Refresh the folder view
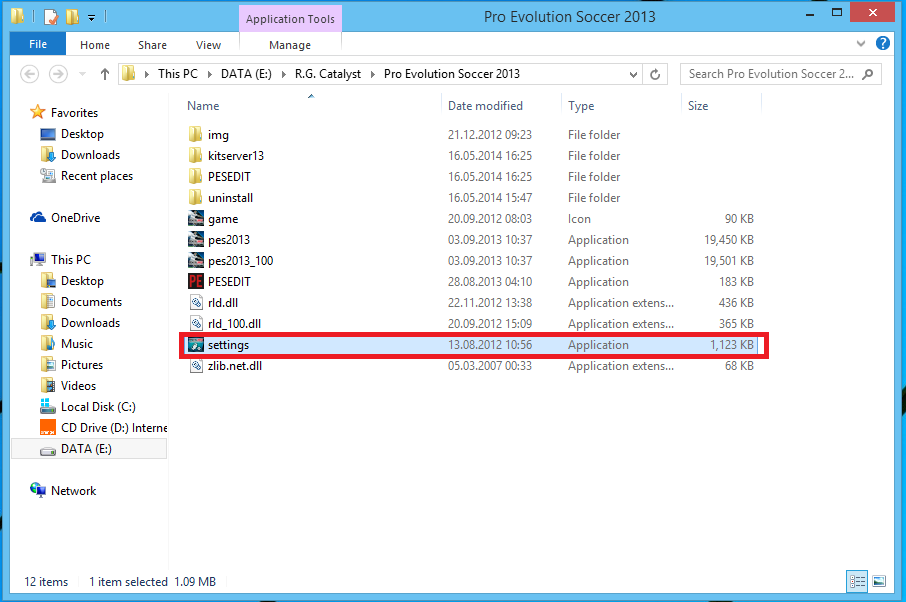Screen dimensions: 906x602 [655, 75]
